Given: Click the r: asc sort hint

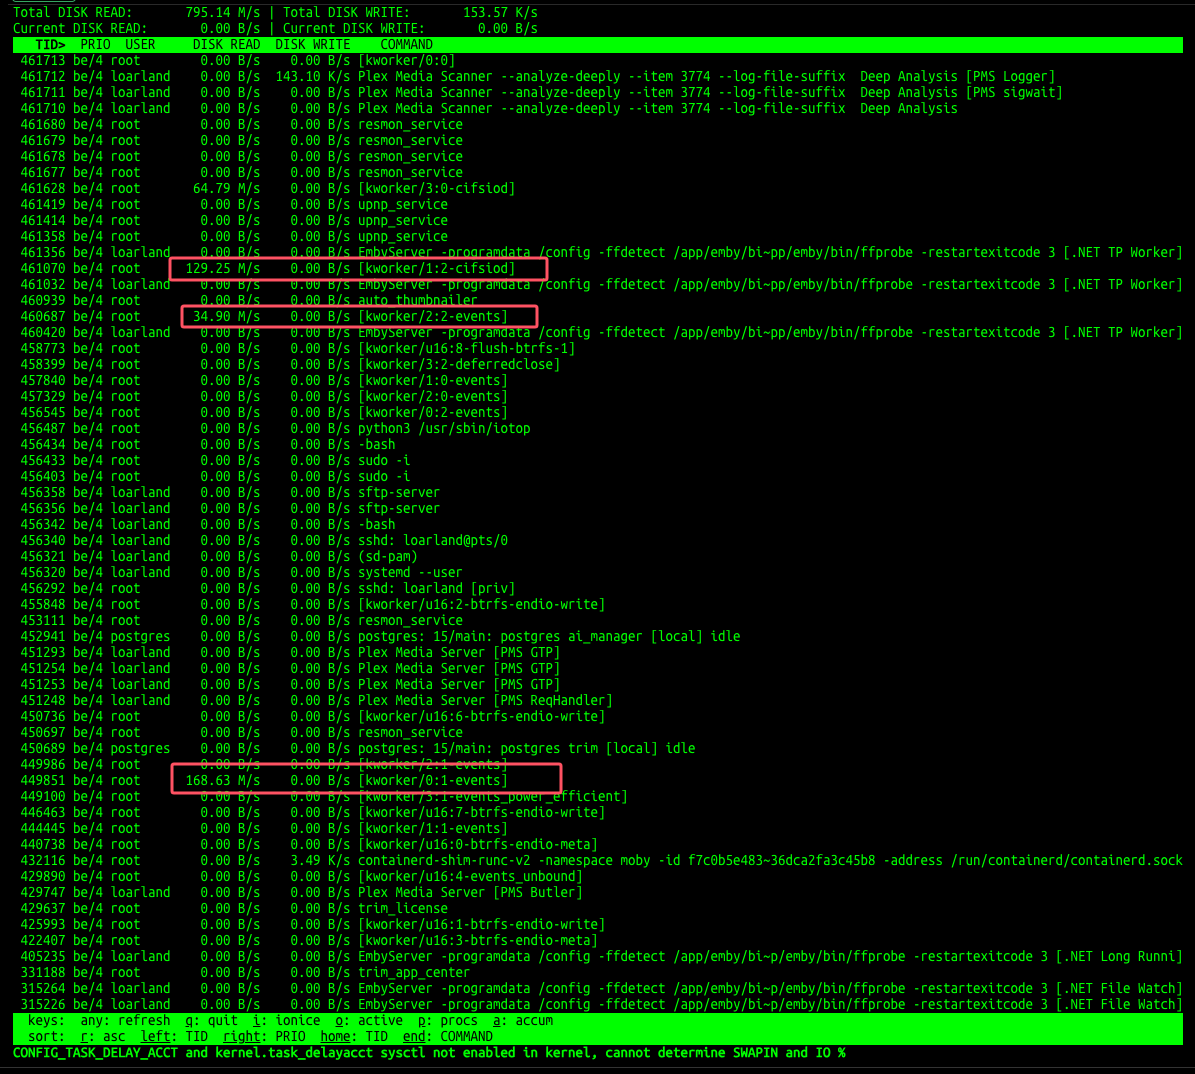Looking at the screenshot, I should coord(103,1037).
